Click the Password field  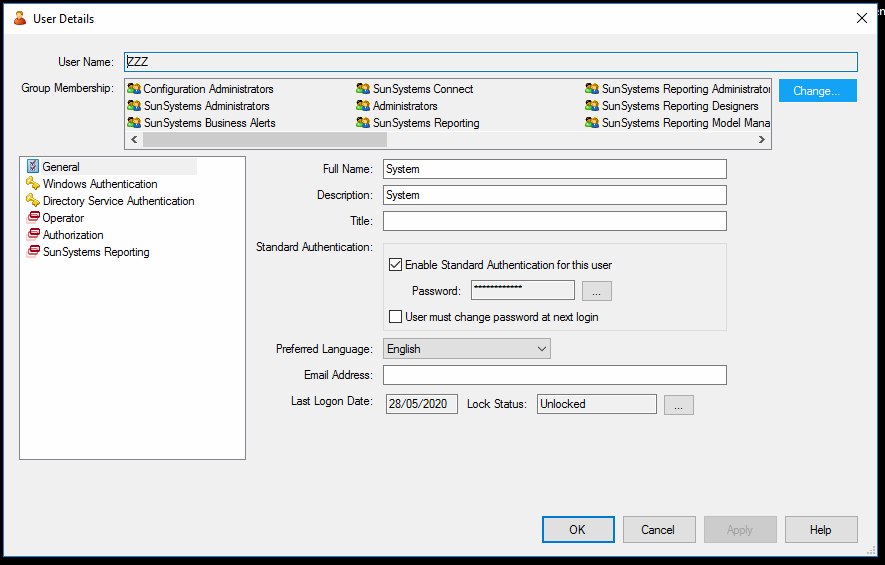pyautogui.click(x=523, y=290)
